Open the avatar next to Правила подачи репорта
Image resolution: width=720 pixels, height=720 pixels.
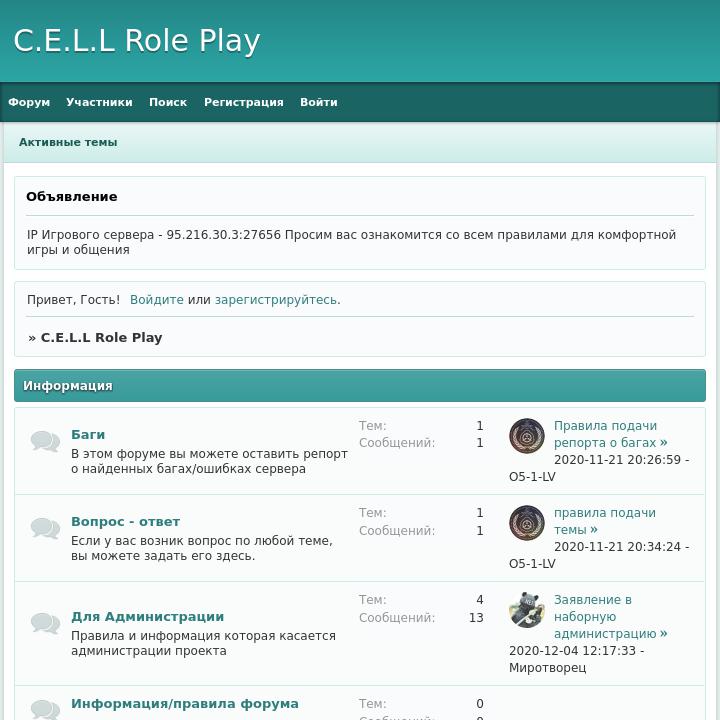527,436
